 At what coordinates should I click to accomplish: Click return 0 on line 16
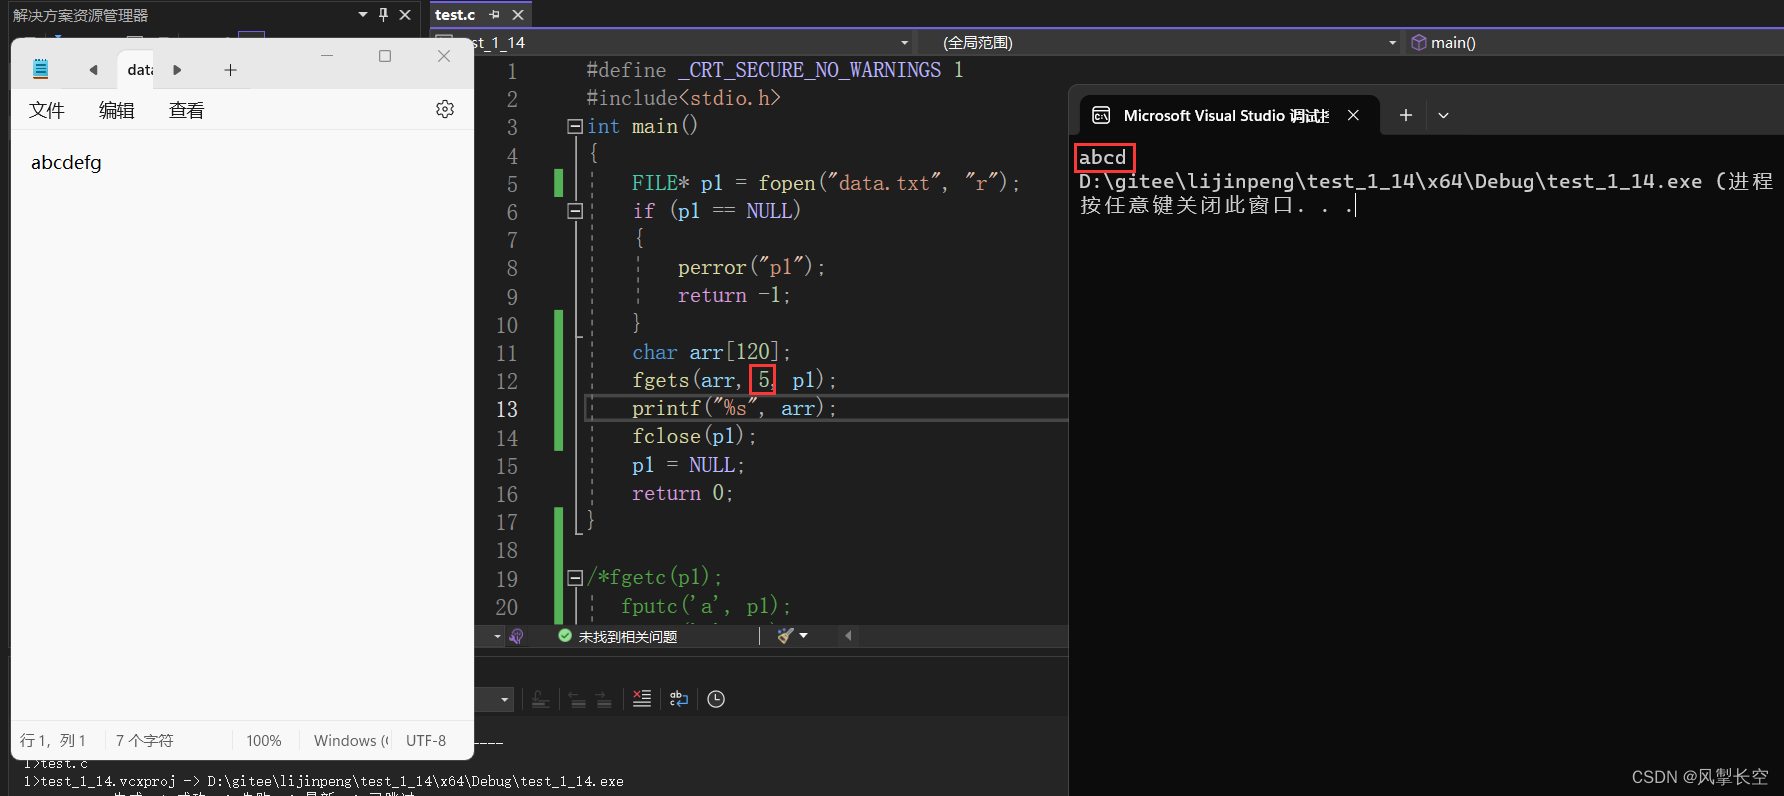point(682,493)
